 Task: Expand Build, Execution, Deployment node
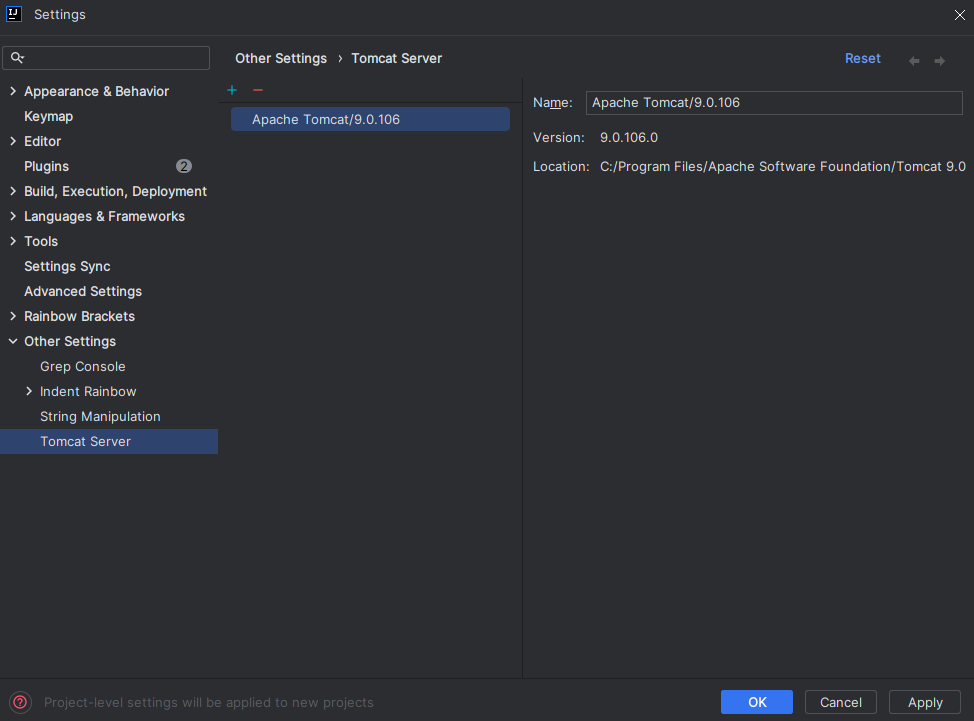pos(13,191)
